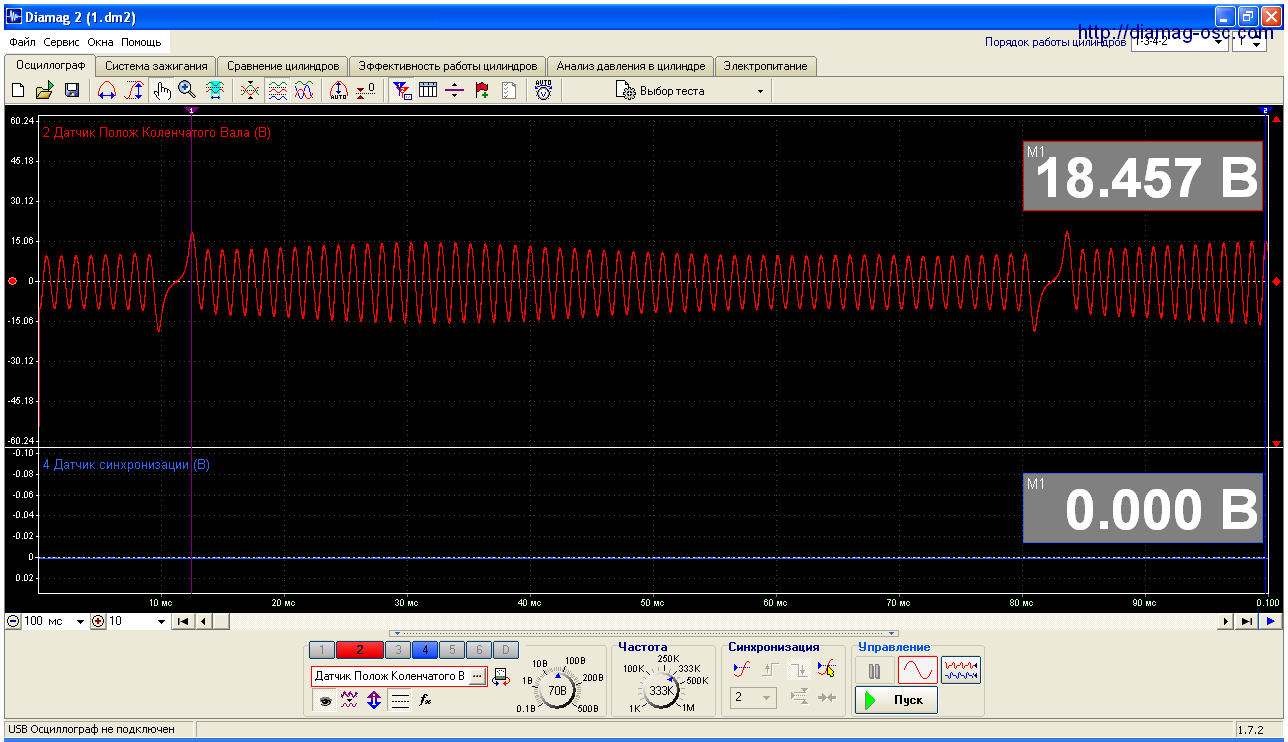Image resolution: width=1288 pixels, height=742 pixels.
Task: Click the zoom in plus button
Action: [98, 621]
